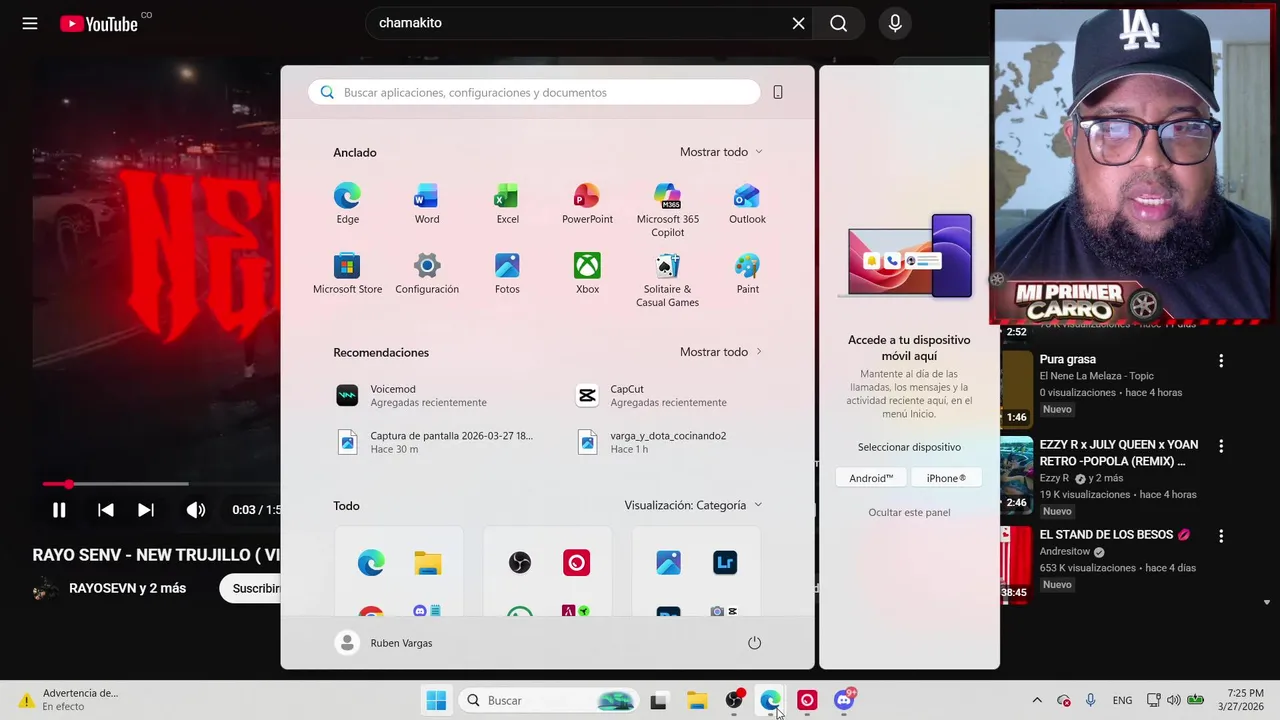This screenshot has width=1280, height=720.
Task: Click the power button in Start menu
Action: coord(755,643)
